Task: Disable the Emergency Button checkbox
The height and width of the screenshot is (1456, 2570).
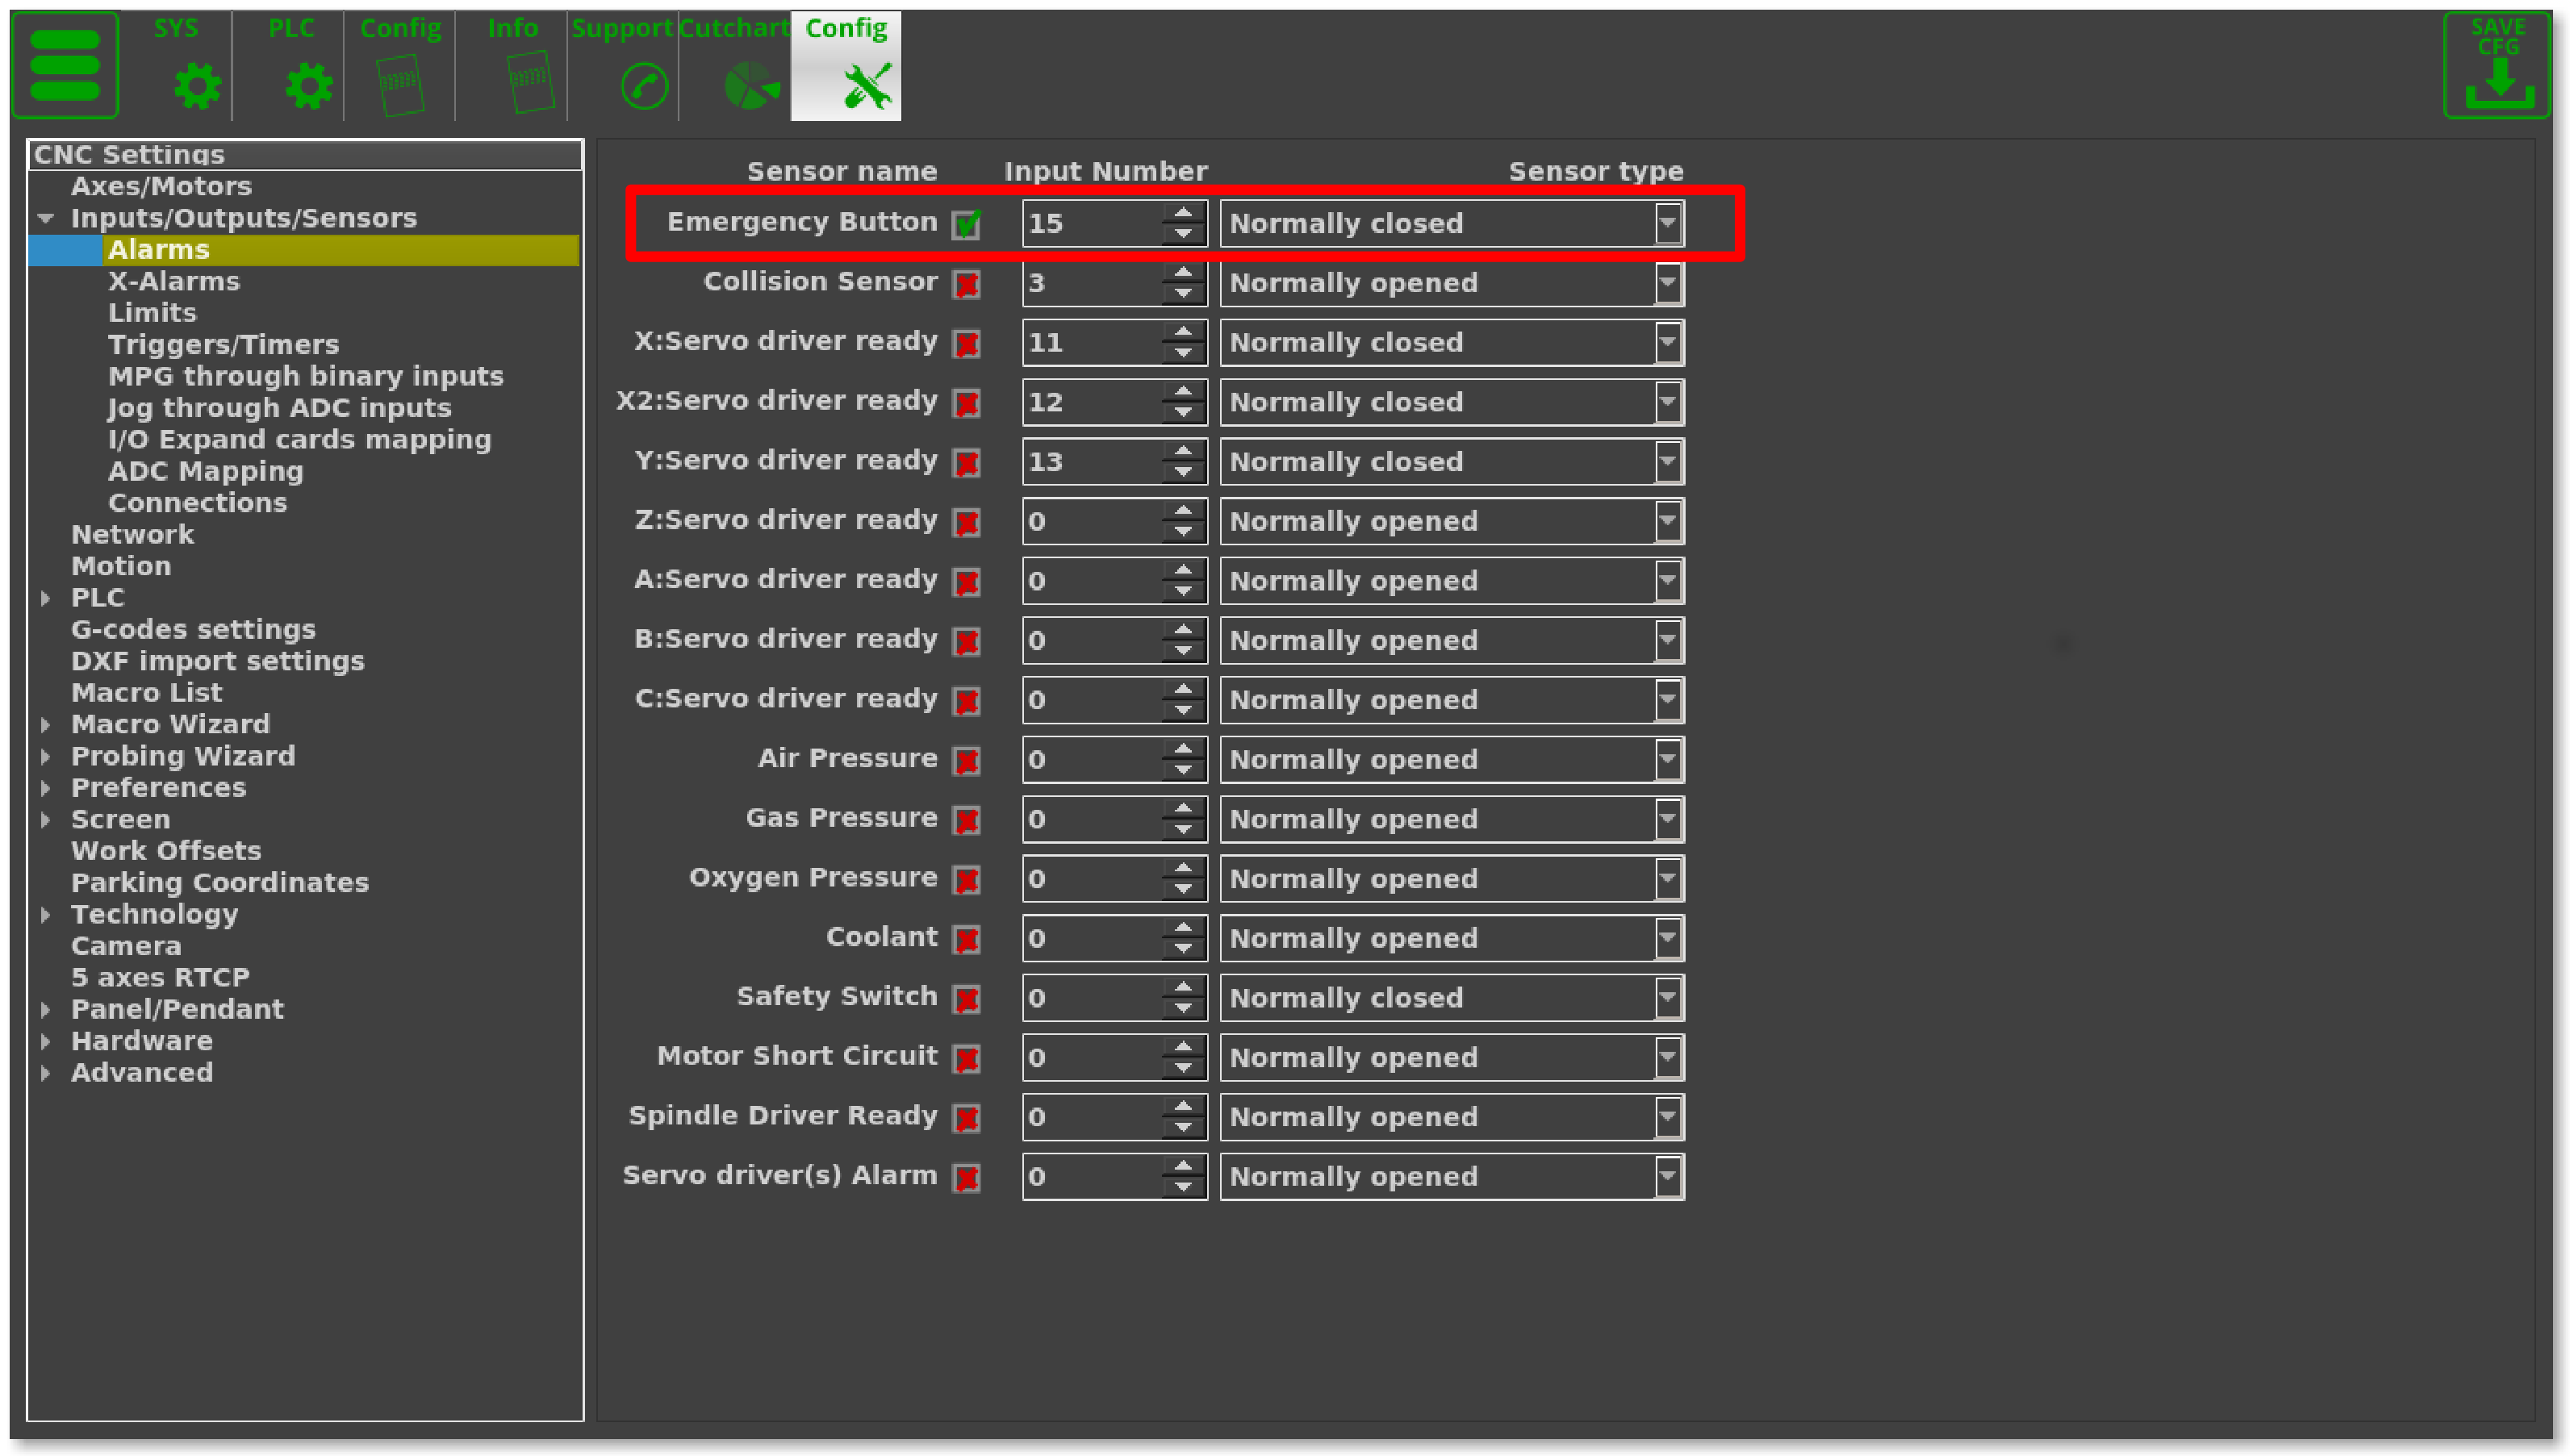Action: pos(966,224)
